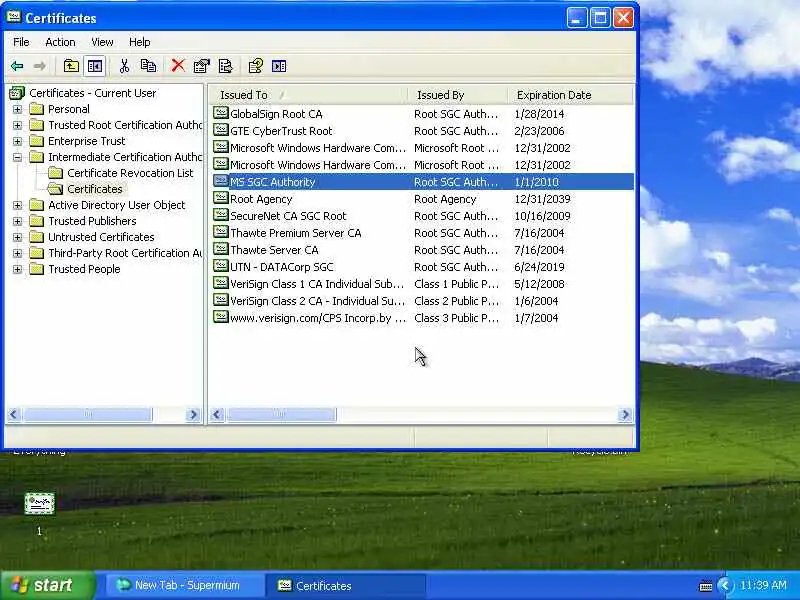Sort by the Issued To column header
Screen dimensions: 800x600
pos(308,95)
